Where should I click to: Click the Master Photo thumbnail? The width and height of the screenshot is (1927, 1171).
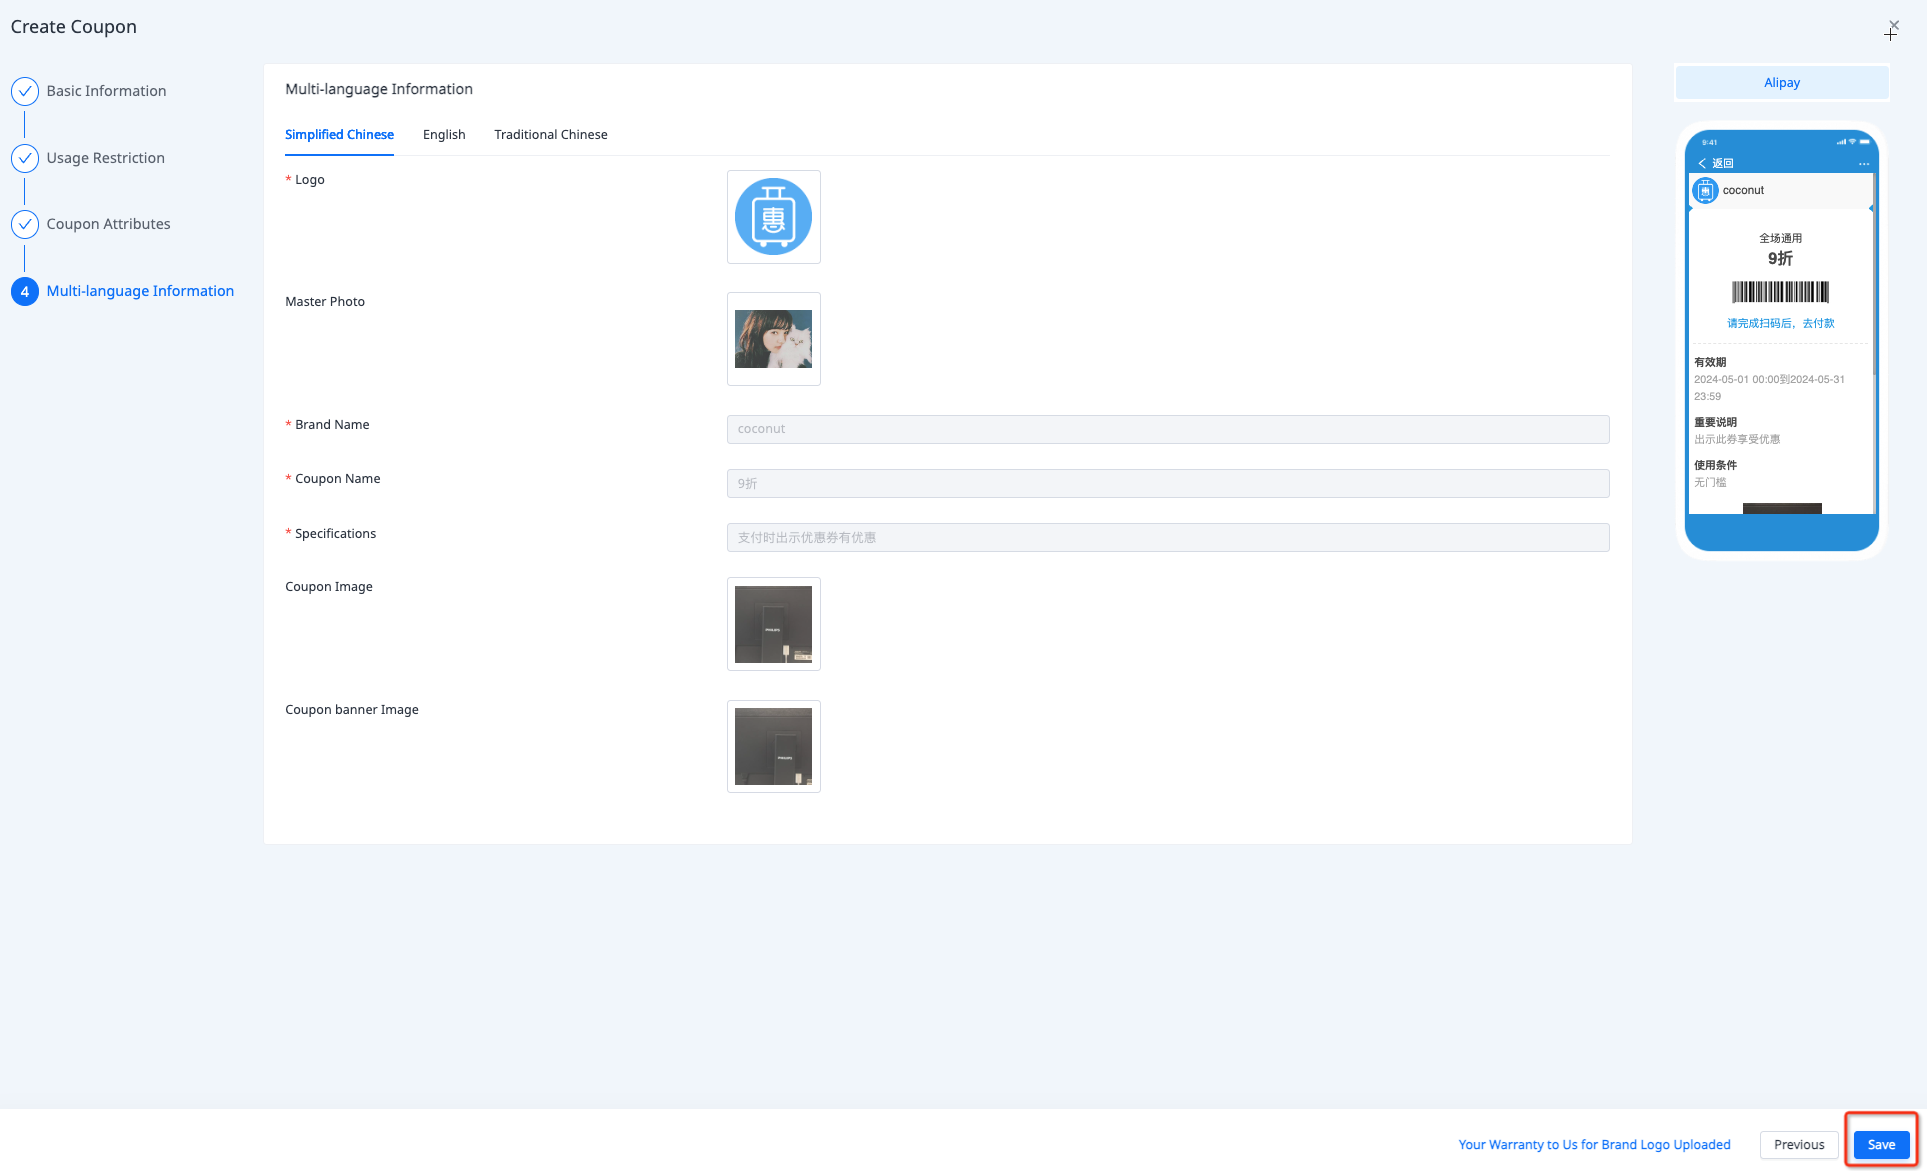tap(773, 339)
